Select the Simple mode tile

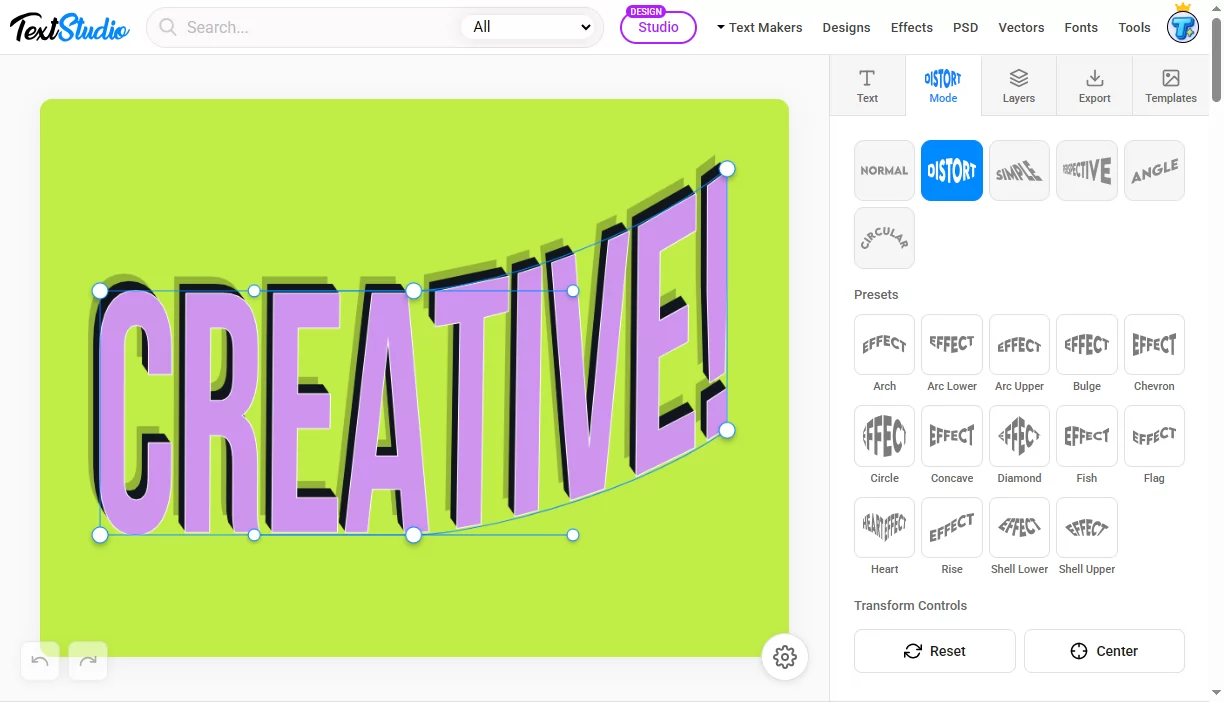(1019, 170)
